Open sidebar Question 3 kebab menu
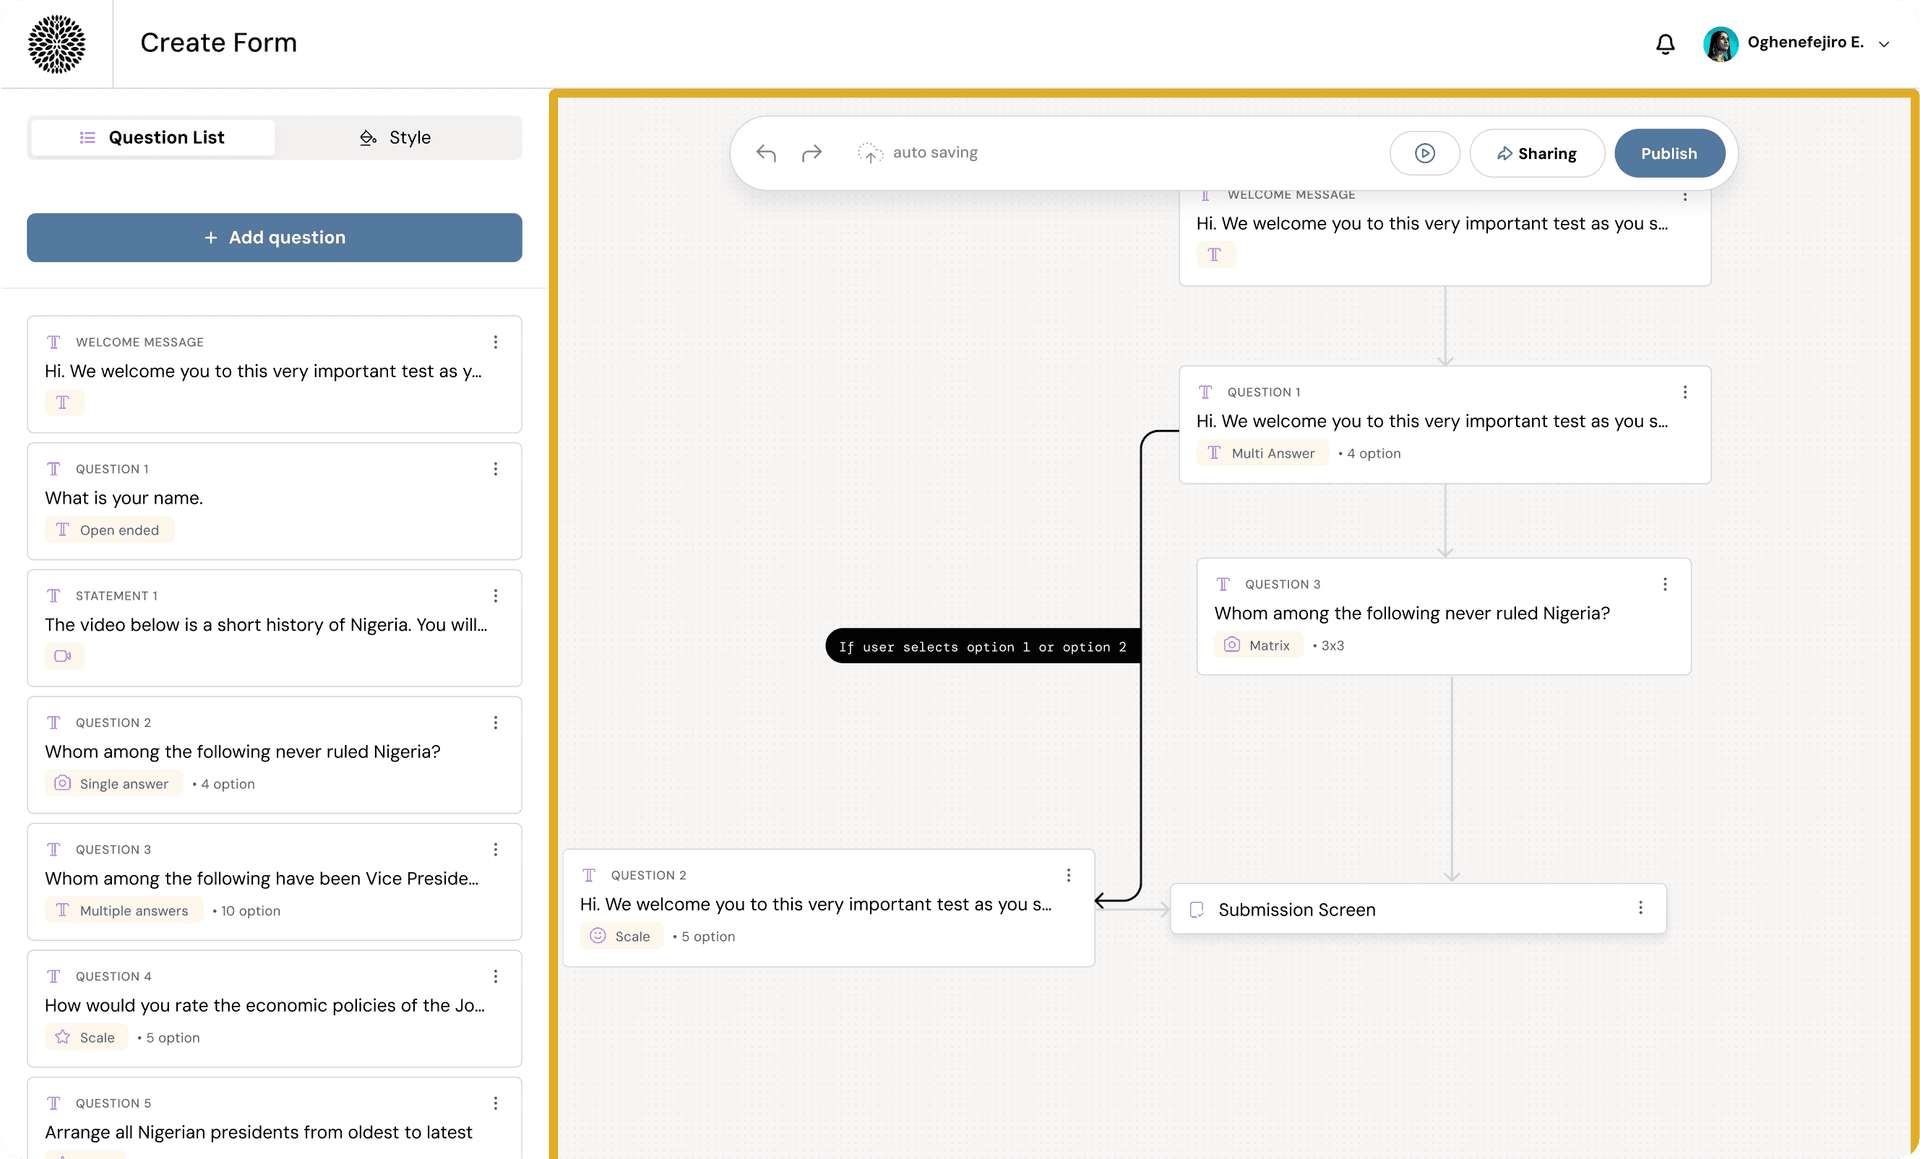Viewport: 1920px width, 1159px height. tap(495, 850)
